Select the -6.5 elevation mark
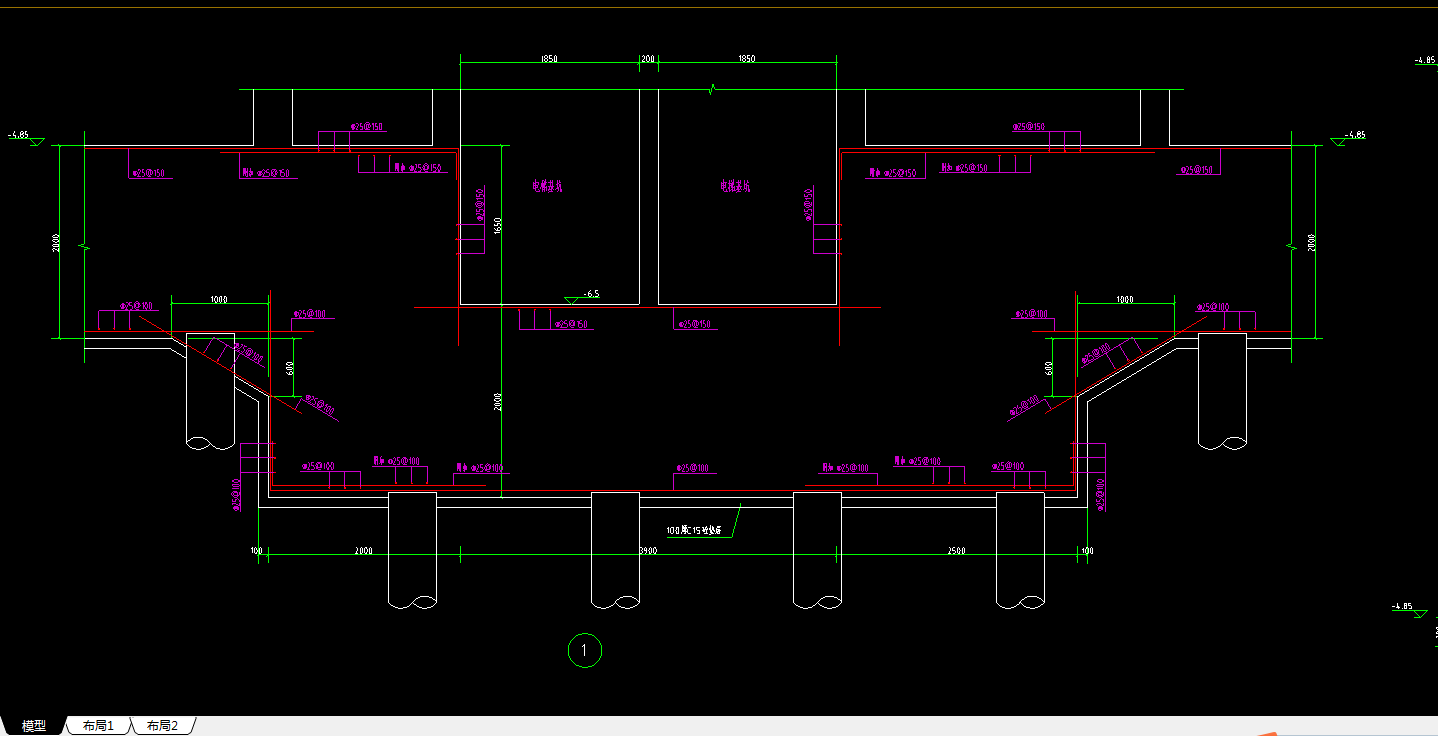Image resolution: width=1438 pixels, height=736 pixels. (x=592, y=294)
